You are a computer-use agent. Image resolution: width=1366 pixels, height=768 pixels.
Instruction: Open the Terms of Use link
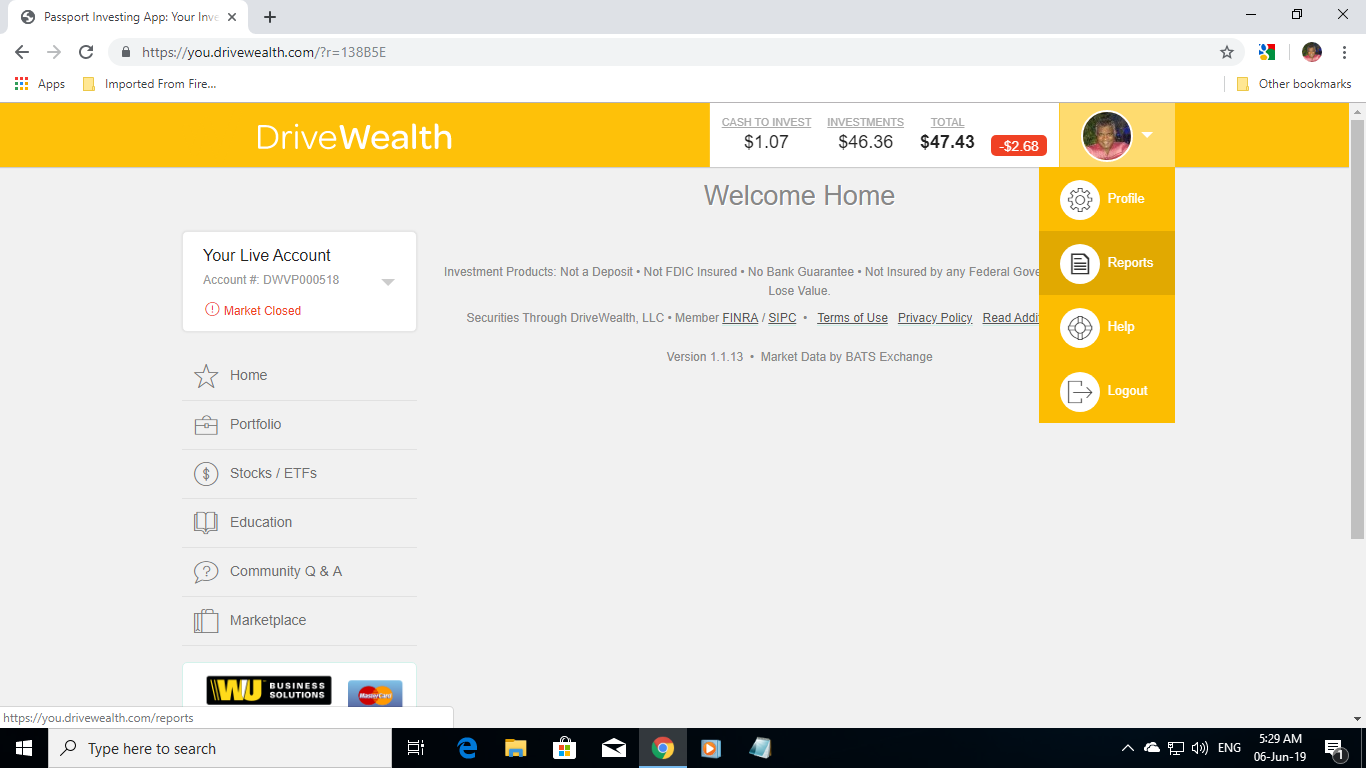pyautogui.click(x=852, y=318)
